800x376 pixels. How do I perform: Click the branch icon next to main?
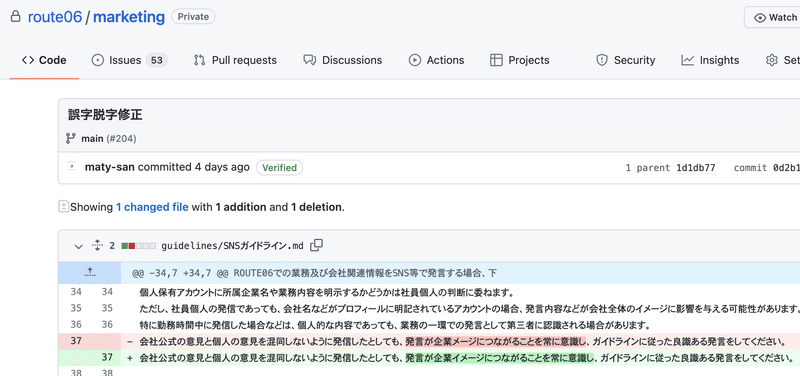[71, 138]
